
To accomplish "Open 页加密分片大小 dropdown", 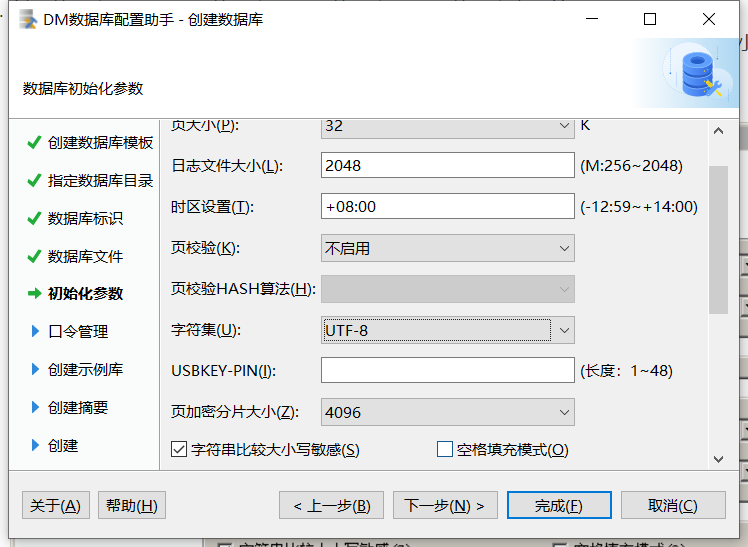I will click(x=447, y=412).
